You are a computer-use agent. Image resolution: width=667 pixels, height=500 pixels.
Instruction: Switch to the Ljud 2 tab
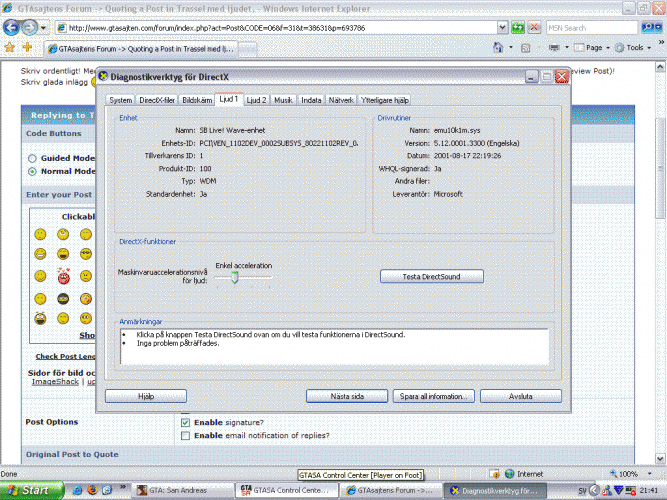coord(257,100)
